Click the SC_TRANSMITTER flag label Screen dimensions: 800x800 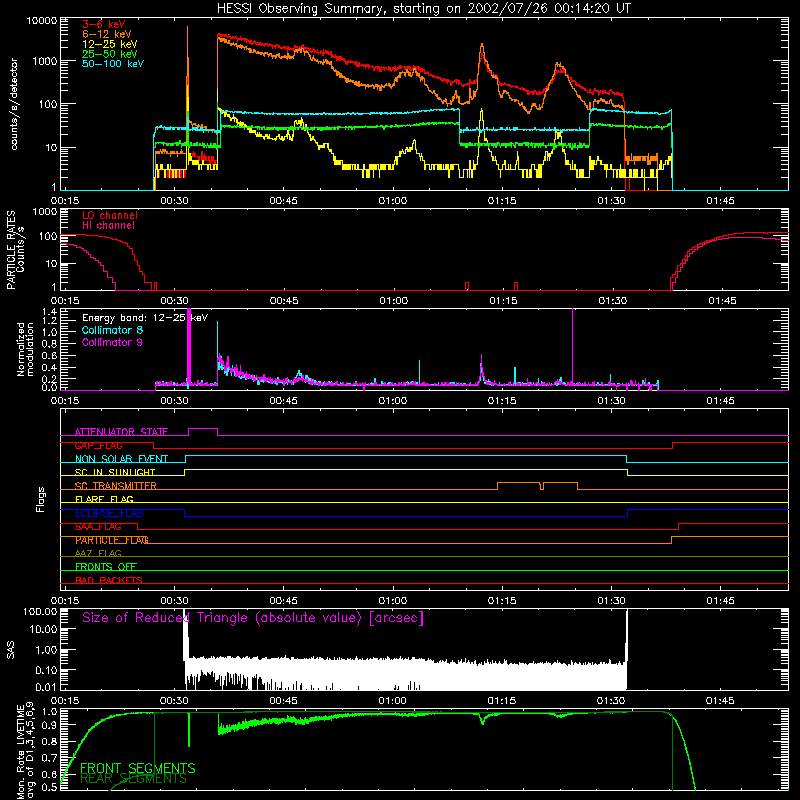point(115,486)
